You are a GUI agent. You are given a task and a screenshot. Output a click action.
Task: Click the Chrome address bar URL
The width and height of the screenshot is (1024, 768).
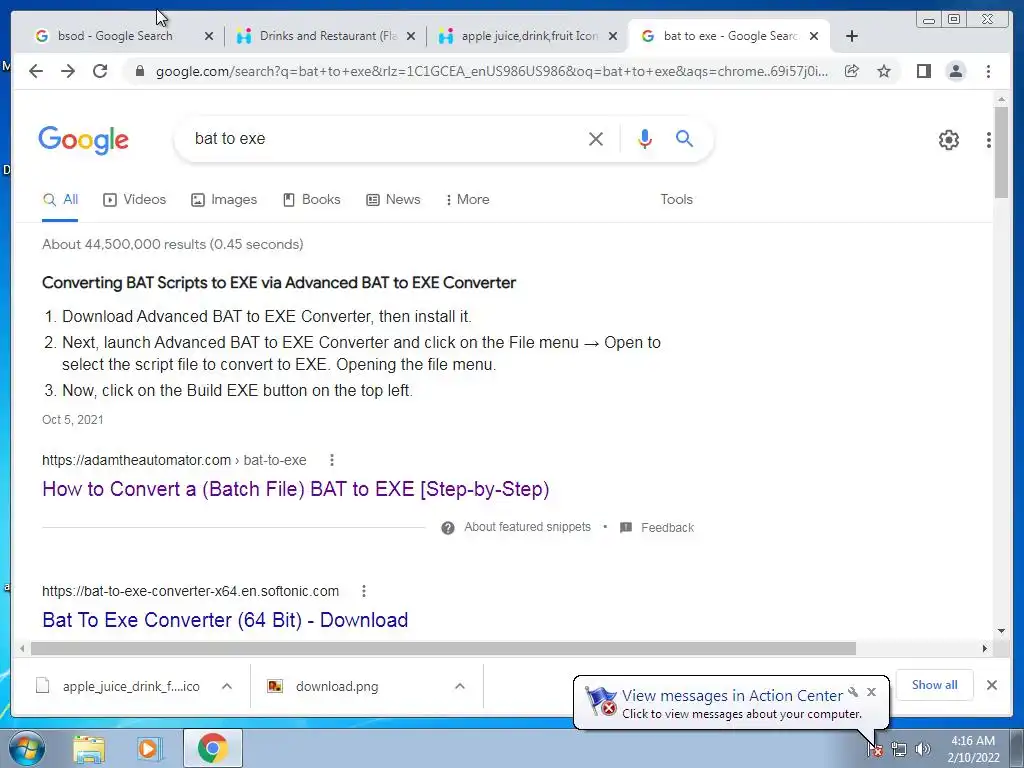pyautogui.click(x=492, y=72)
